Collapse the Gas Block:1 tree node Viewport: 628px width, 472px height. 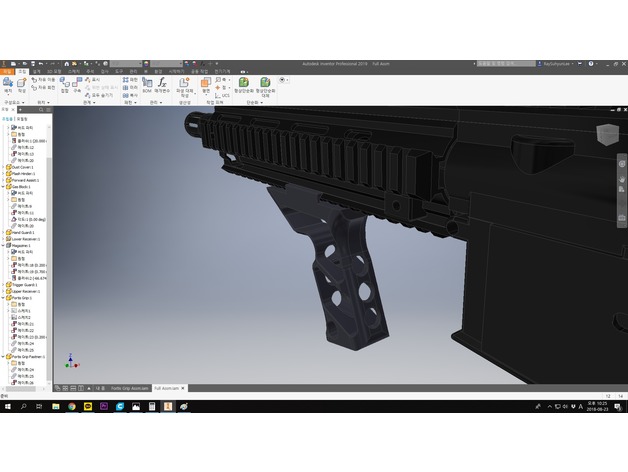4,187
